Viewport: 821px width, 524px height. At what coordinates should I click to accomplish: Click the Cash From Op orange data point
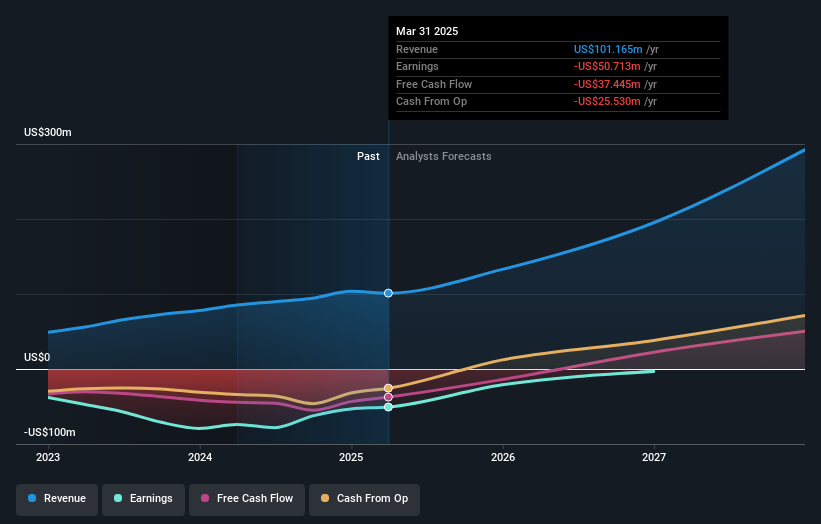(x=388, y=388)
